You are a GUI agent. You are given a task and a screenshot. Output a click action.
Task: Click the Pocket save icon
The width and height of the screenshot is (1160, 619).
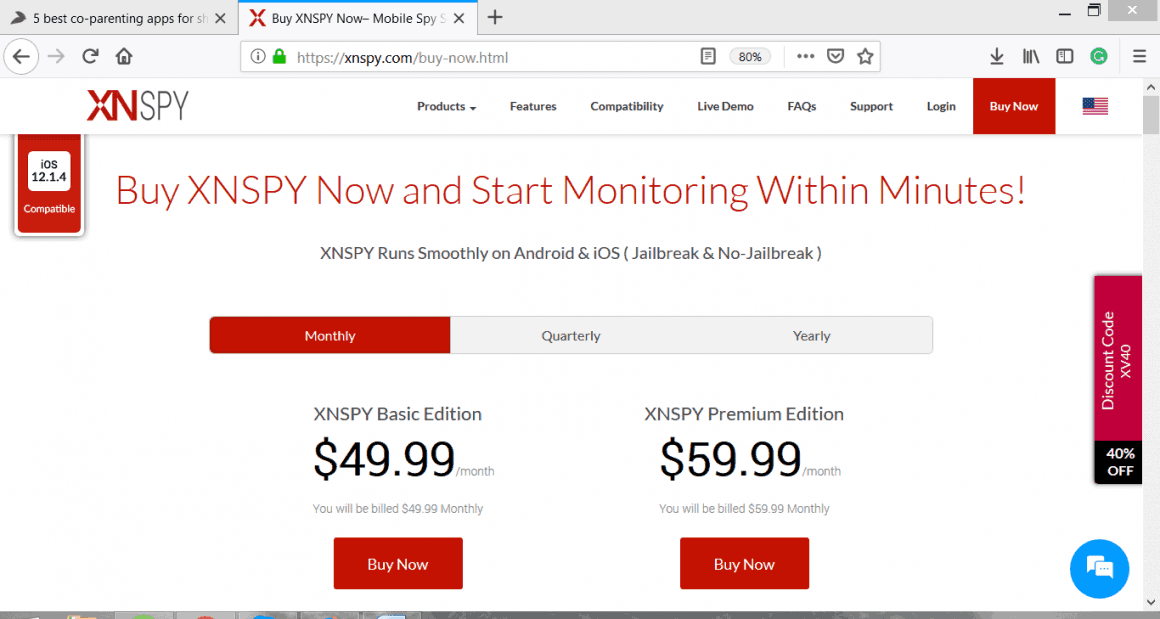[x=835, y=56]
